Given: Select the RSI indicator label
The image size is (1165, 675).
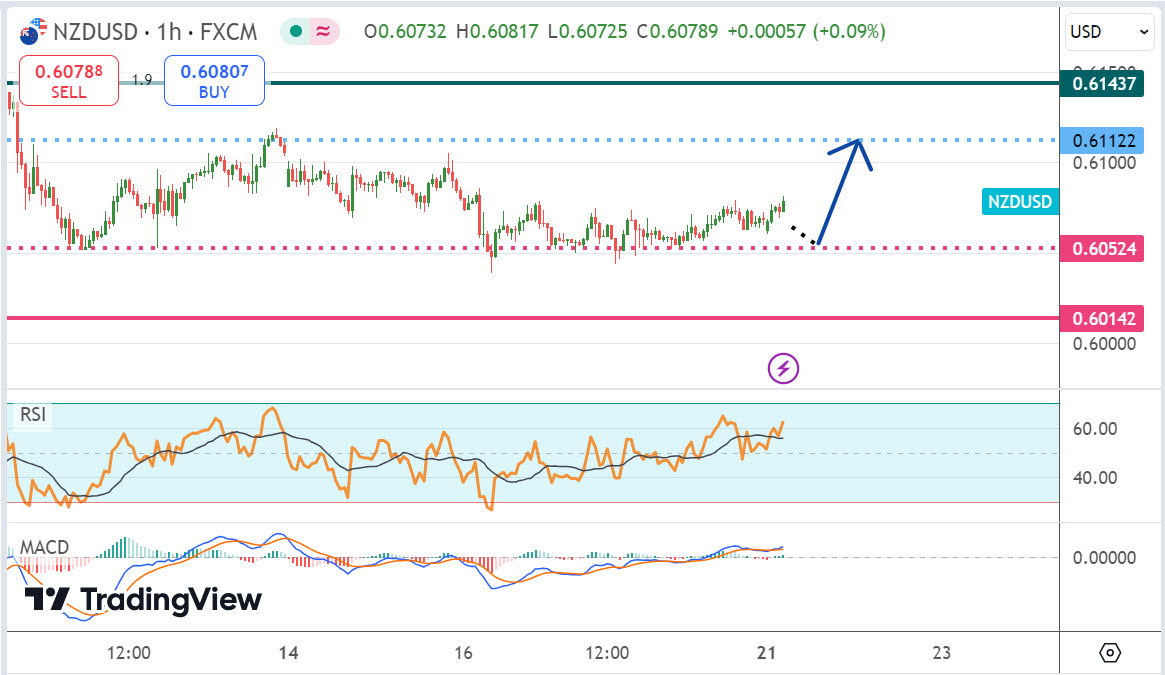Looking at the screenshot, I should (32, 414).
